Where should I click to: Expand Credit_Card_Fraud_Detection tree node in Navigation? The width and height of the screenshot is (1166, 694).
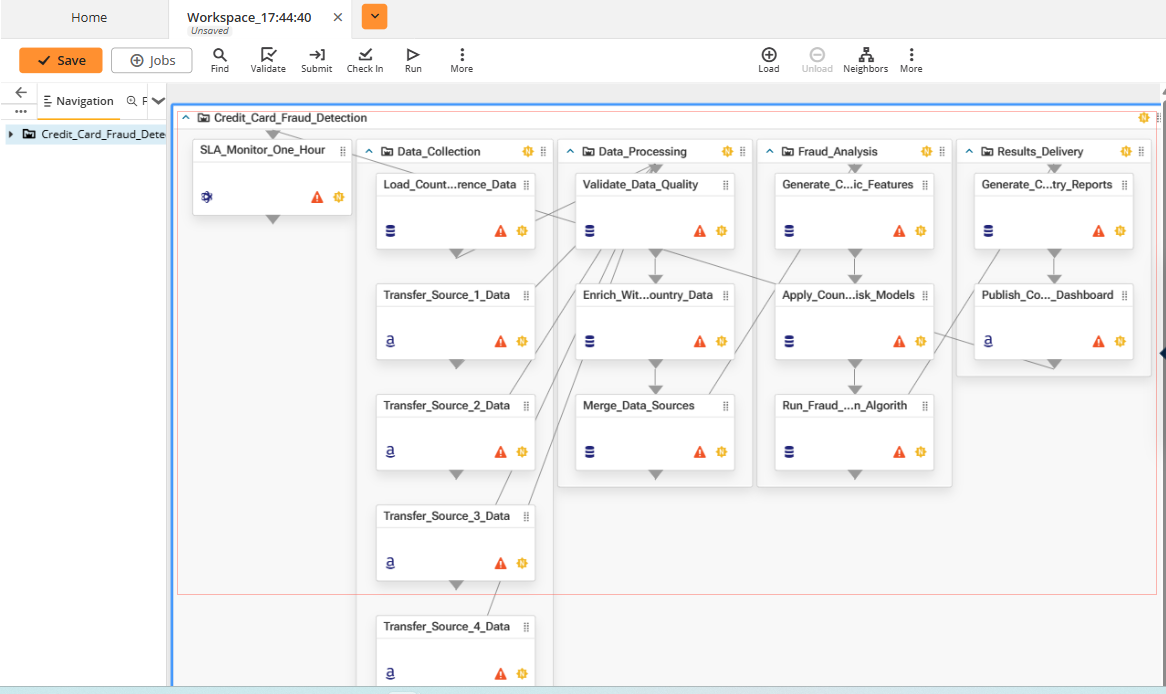point(11,134)
